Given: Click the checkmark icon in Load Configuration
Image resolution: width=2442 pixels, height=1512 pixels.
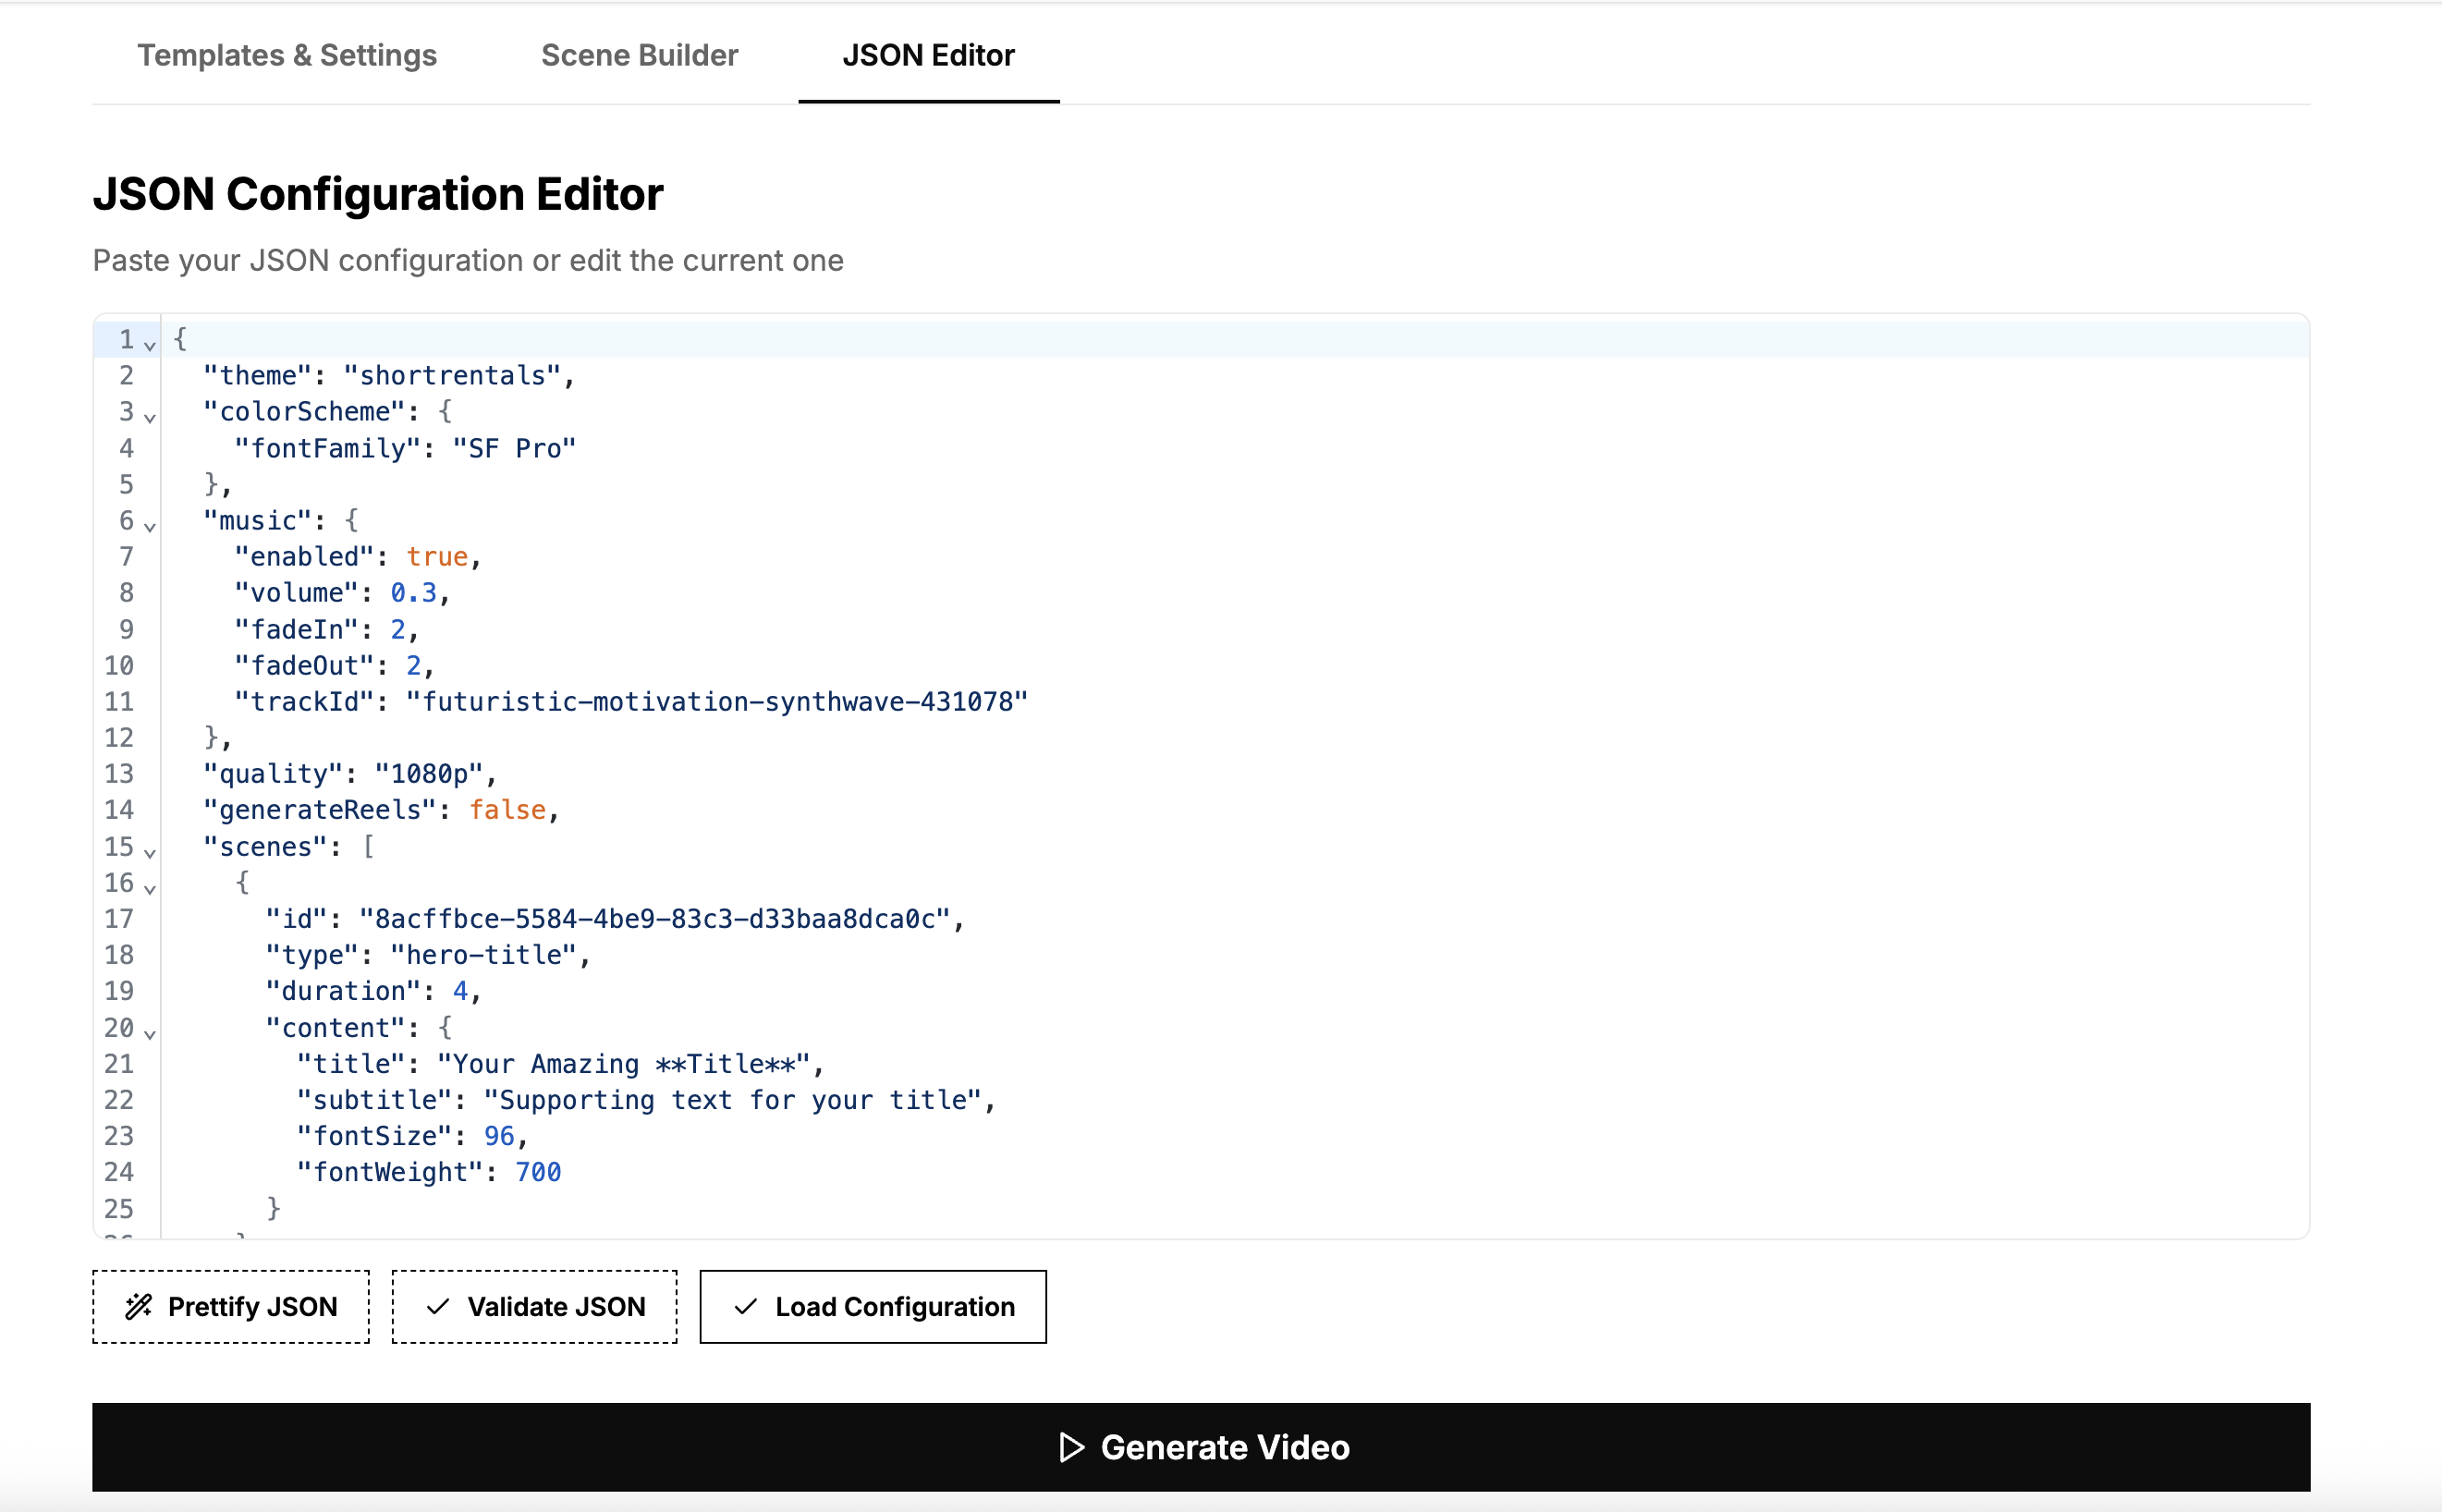Looking at the screenshot, I should [745, 1306].
